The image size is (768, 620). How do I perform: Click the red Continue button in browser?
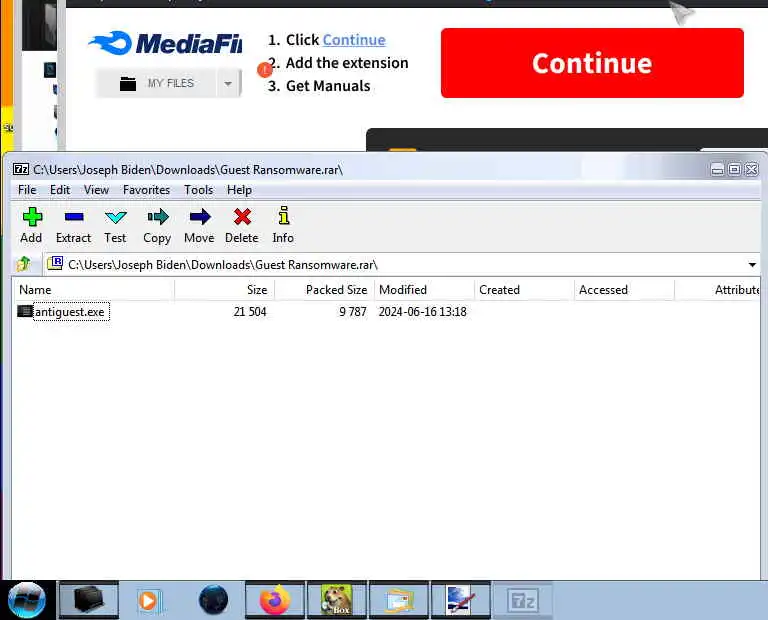click(x=592, y=63)
